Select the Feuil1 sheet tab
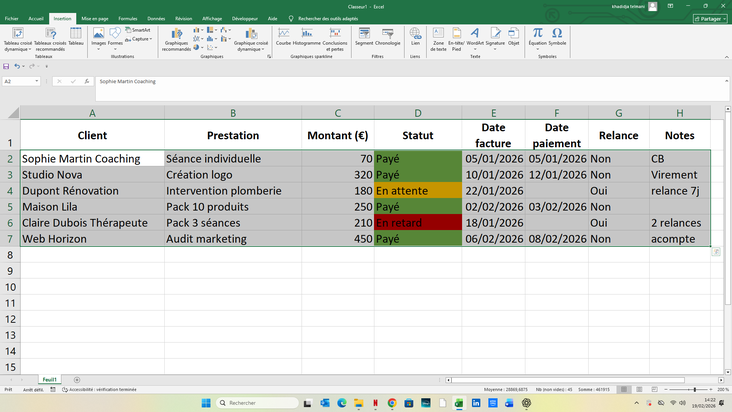The image size is (732, 412). click(x=48, y=380)
